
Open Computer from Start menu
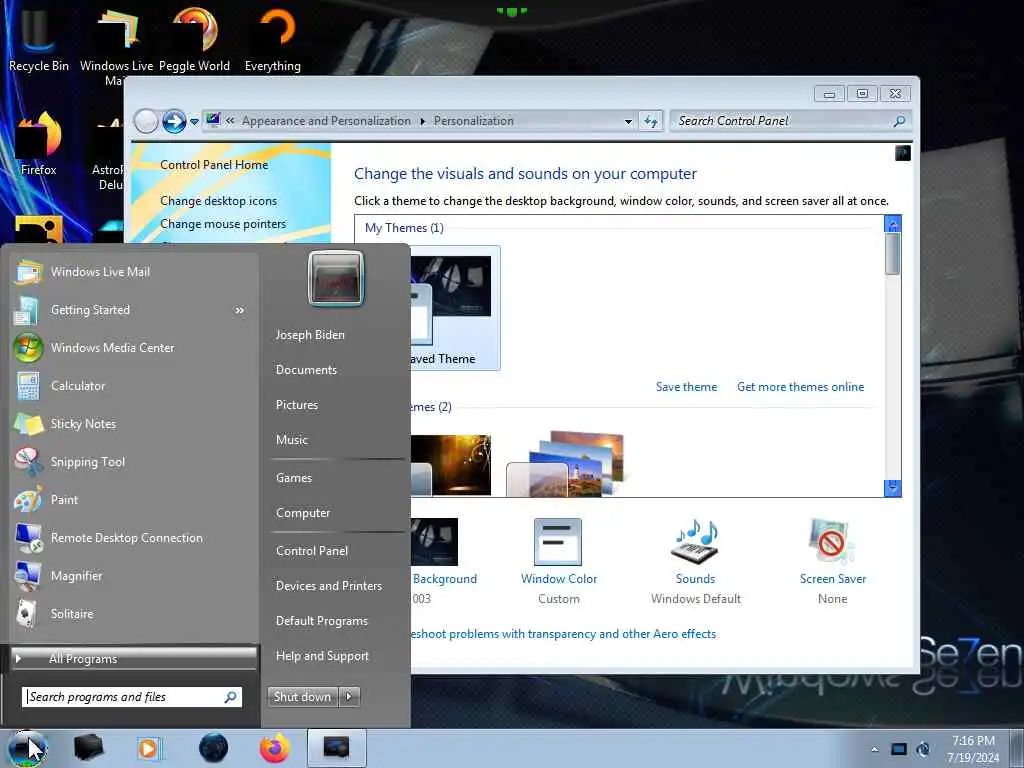tap(302, 513)
